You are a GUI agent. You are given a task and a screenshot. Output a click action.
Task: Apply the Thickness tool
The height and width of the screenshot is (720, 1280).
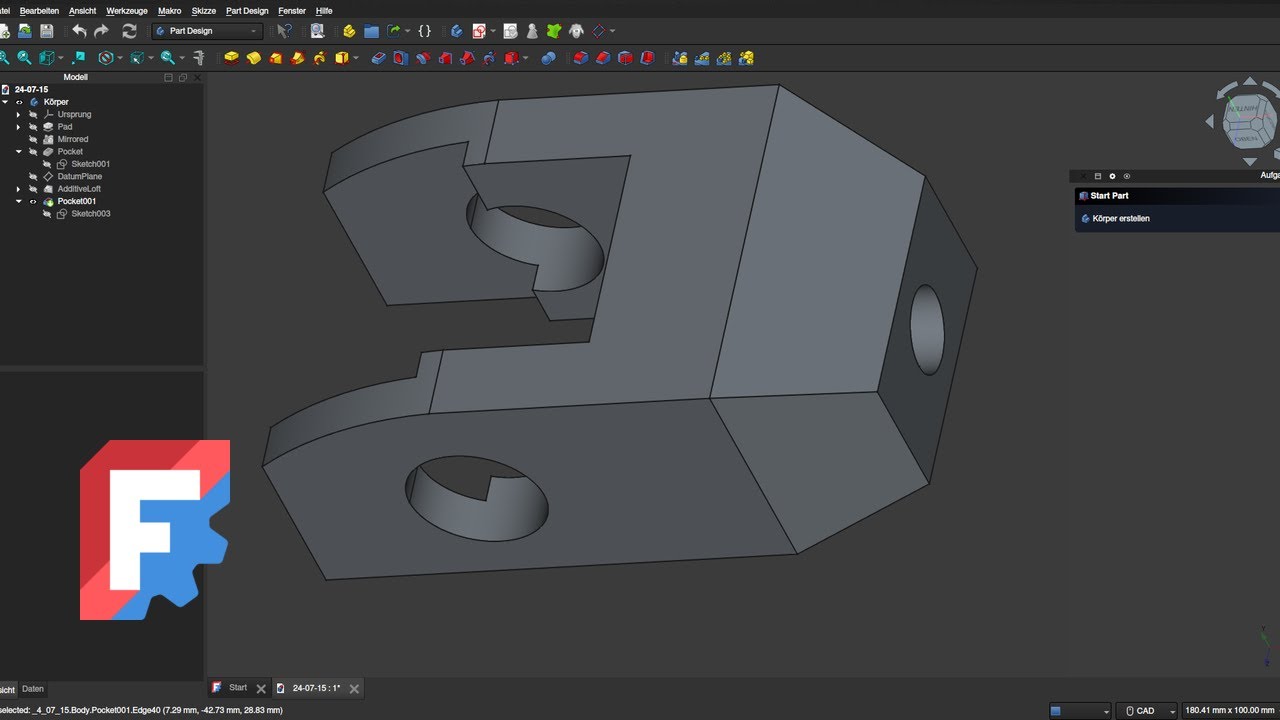coord(647,58)
